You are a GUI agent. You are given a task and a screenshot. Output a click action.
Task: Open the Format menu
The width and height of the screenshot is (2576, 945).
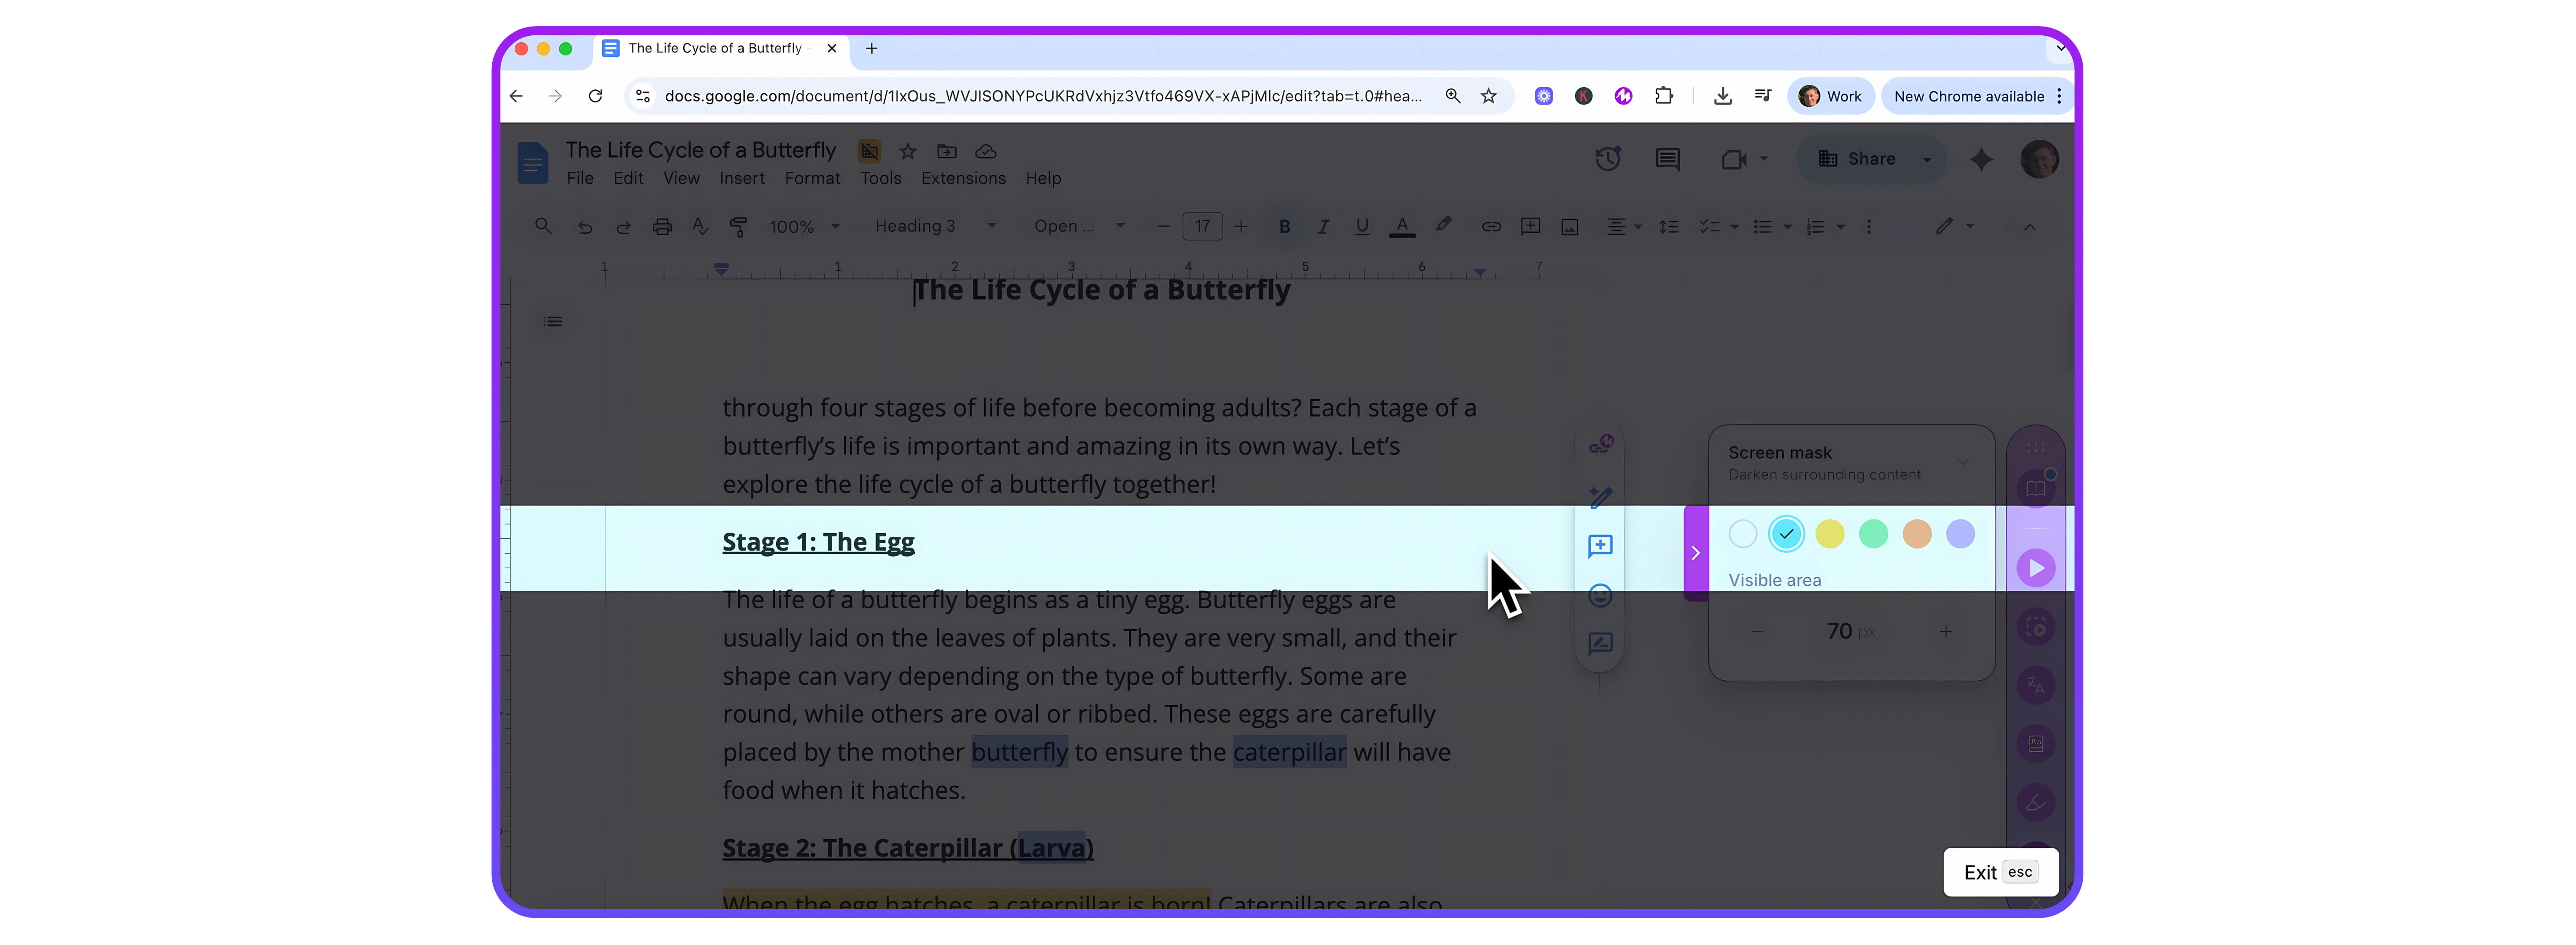[x=812, y=178]
